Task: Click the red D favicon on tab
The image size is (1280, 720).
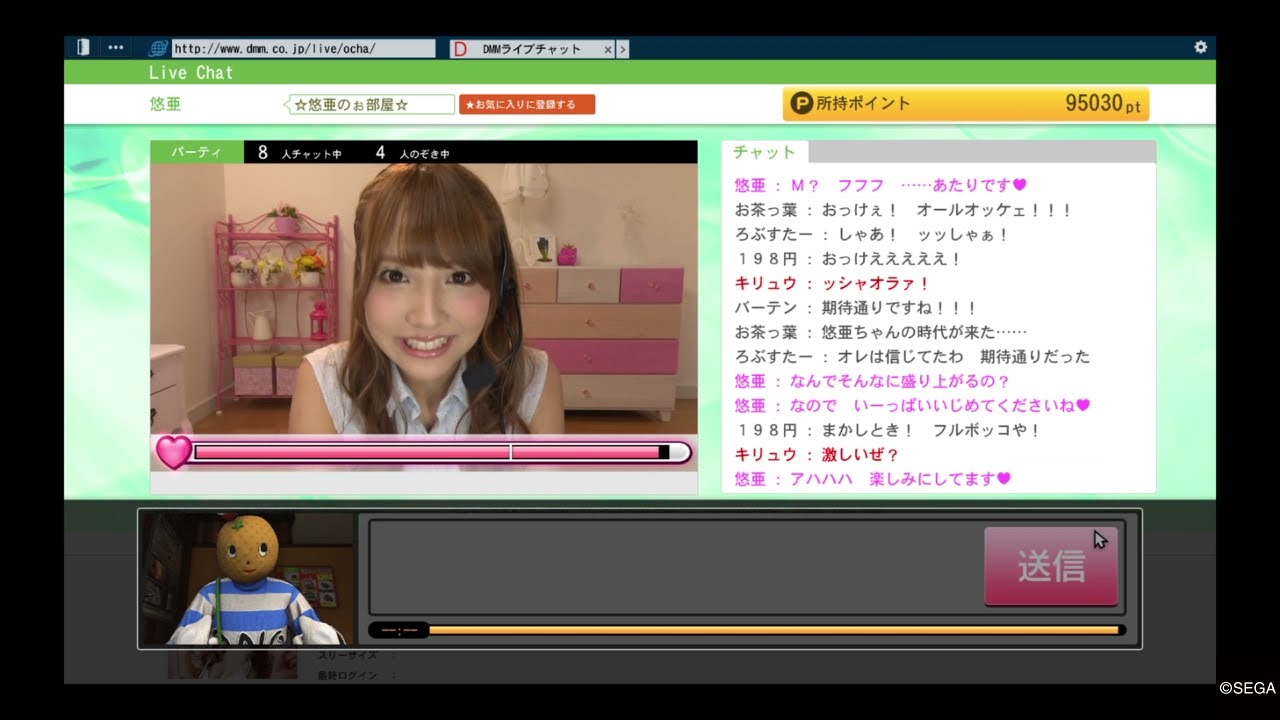Action: (x=461, y=49)
